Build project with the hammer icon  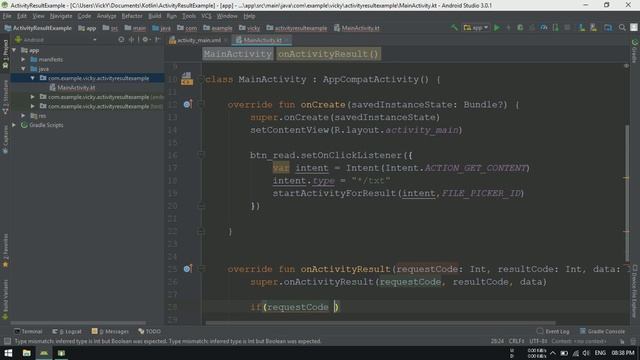pyautogui.click(x=454, y=28)
